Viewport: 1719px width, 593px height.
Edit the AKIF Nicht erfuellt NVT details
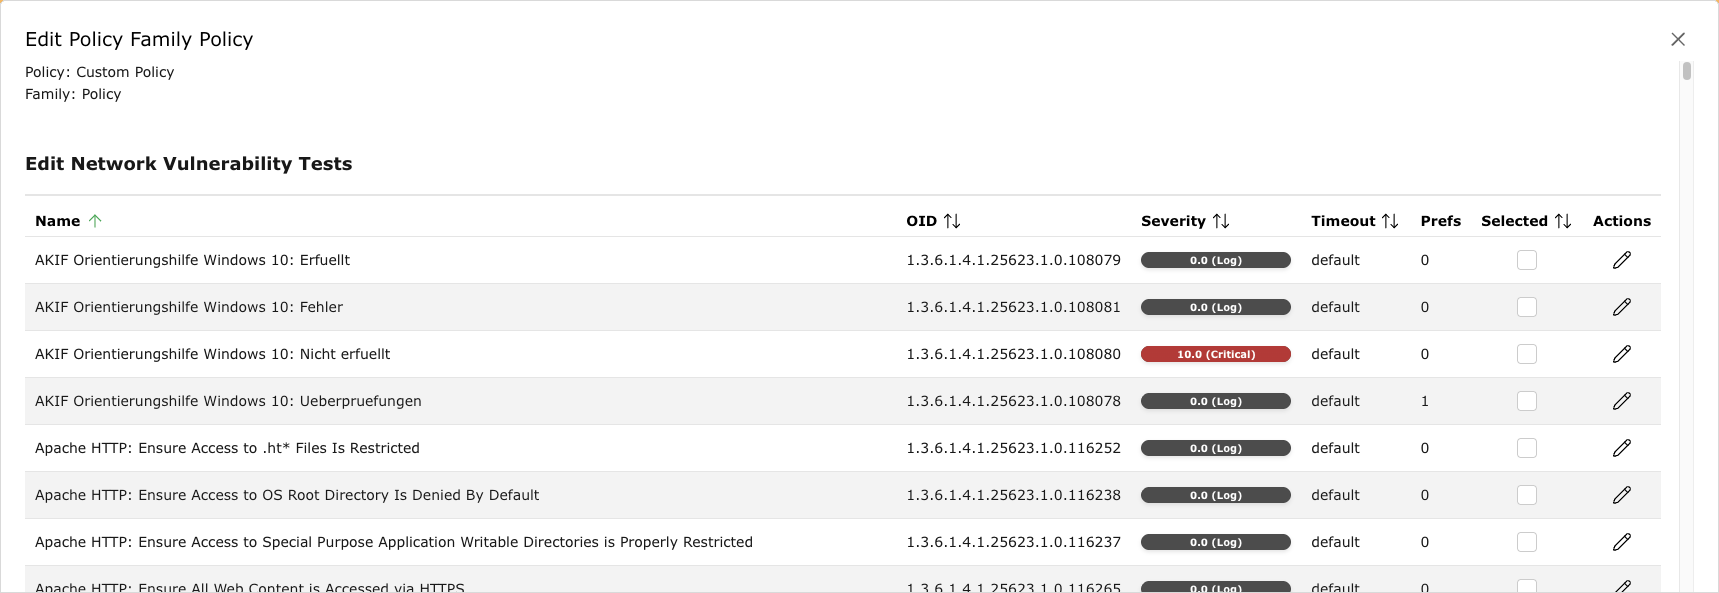[1621, 354]
